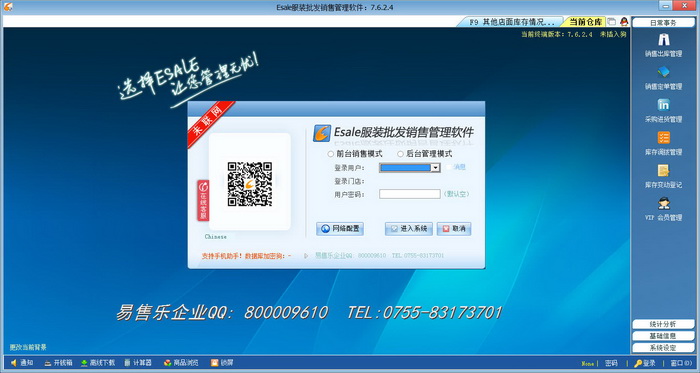Click small arrow before 易售乐企业QQ in dialog
700x373 pixels.
point(306,256)
